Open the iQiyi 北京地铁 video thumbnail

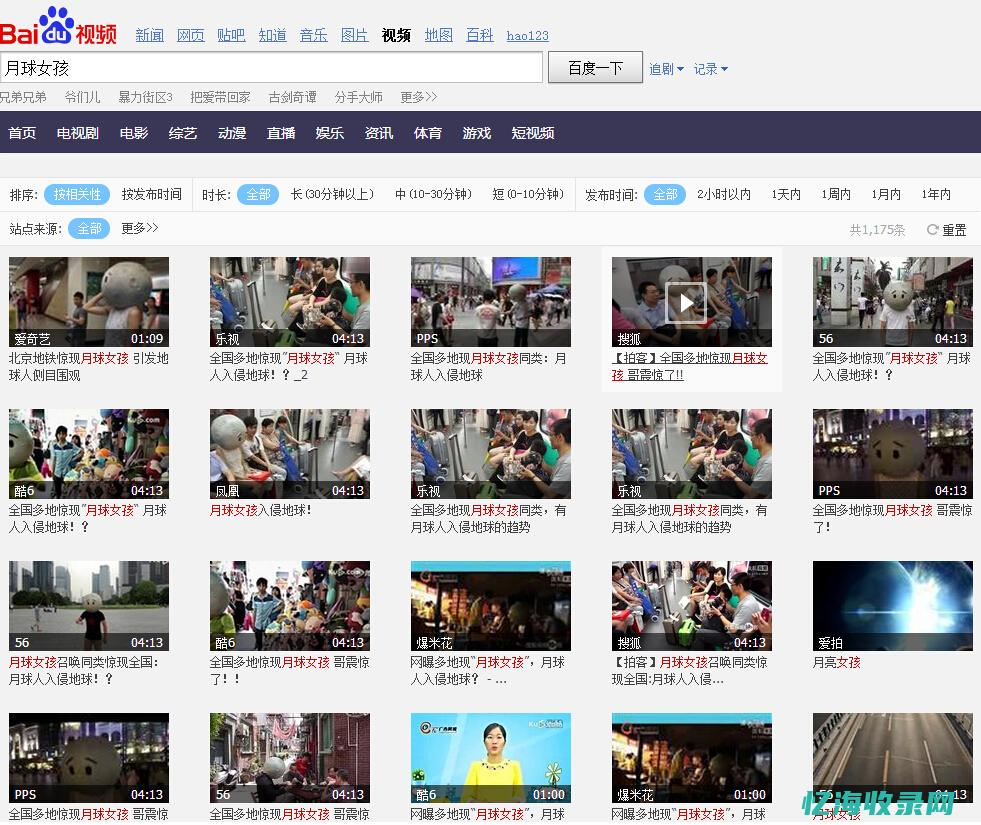pyautogui.click(x=89, y=302)
